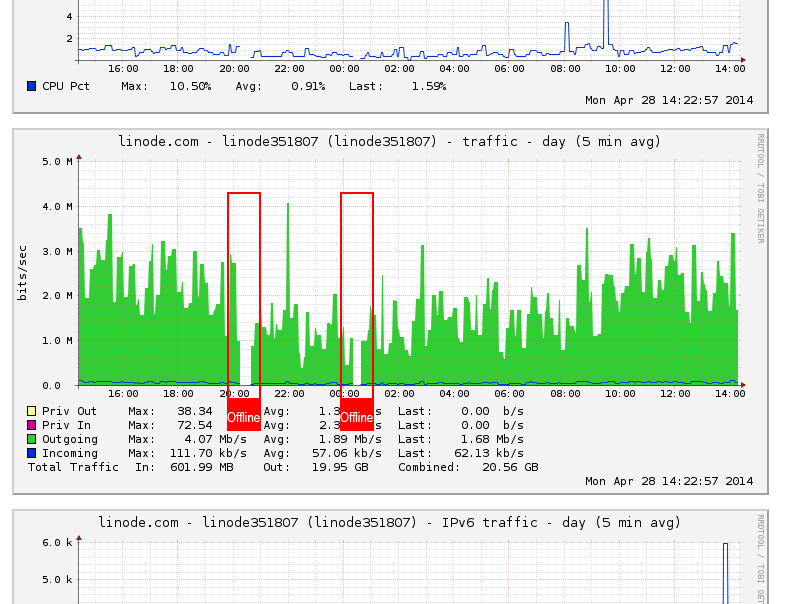
Task: Click the "04:00" label on traffic graph
Action: click(454, 393)
